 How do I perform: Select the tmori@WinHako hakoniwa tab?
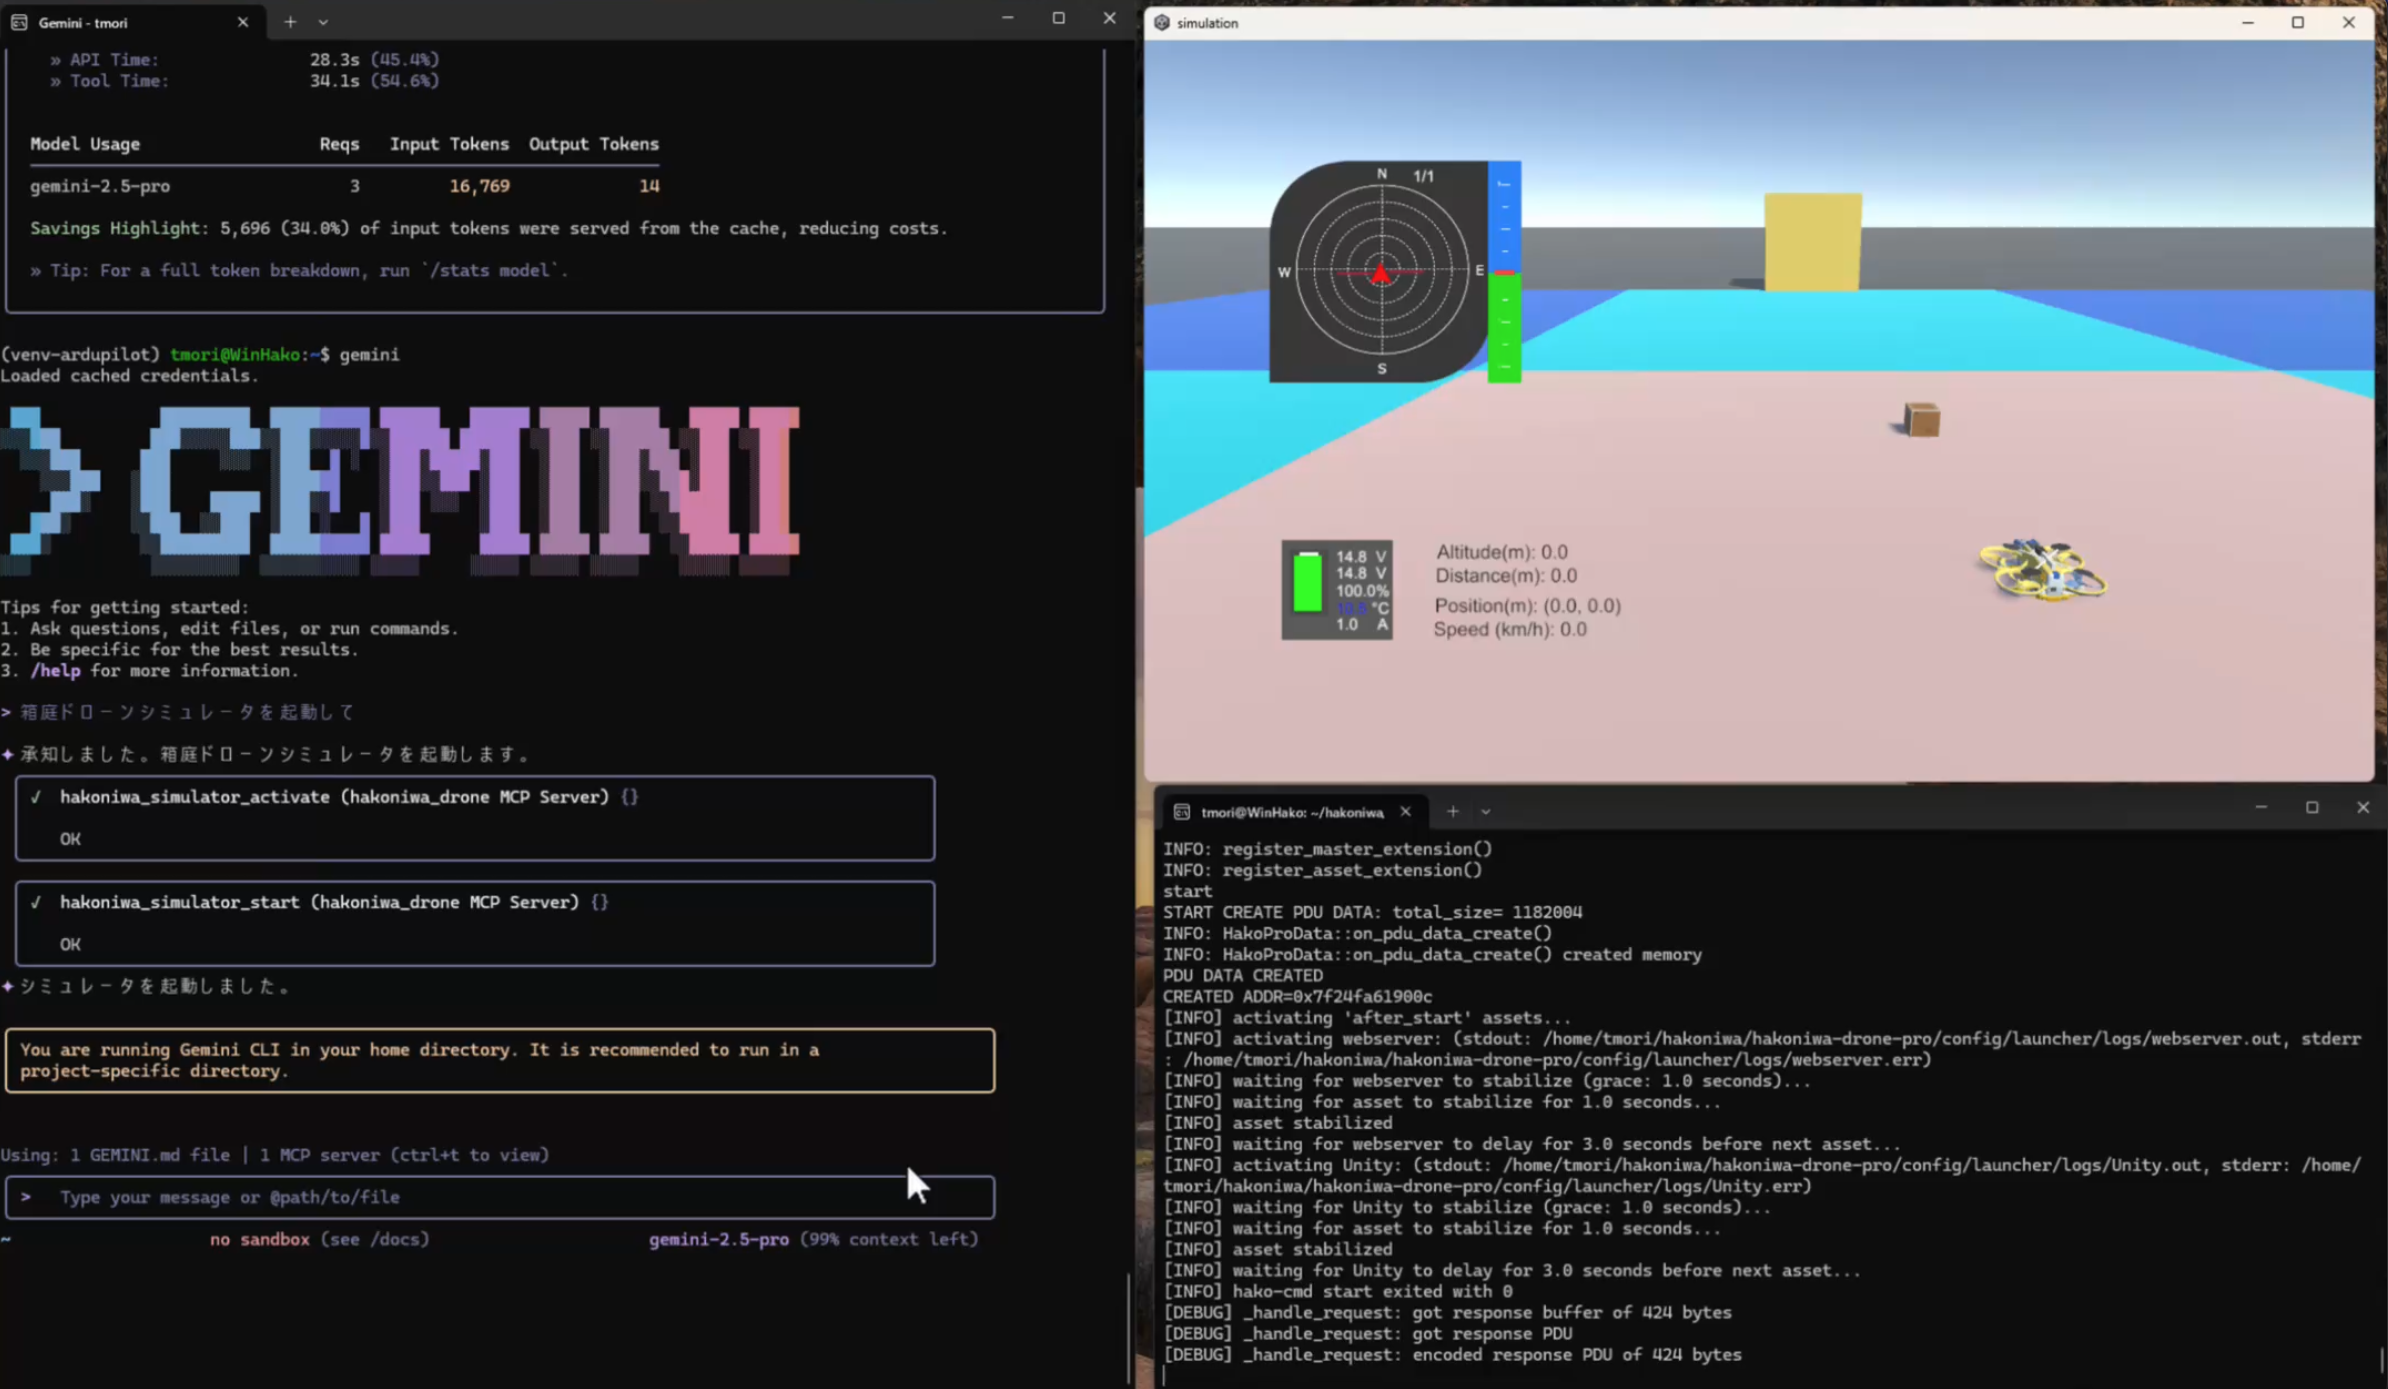[x=1291, y=812]
